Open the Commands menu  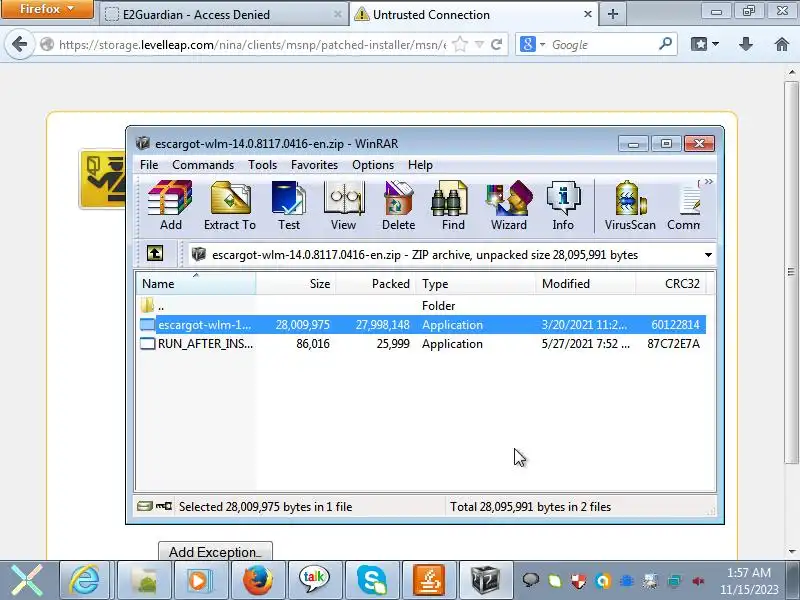tap(203, 165)
